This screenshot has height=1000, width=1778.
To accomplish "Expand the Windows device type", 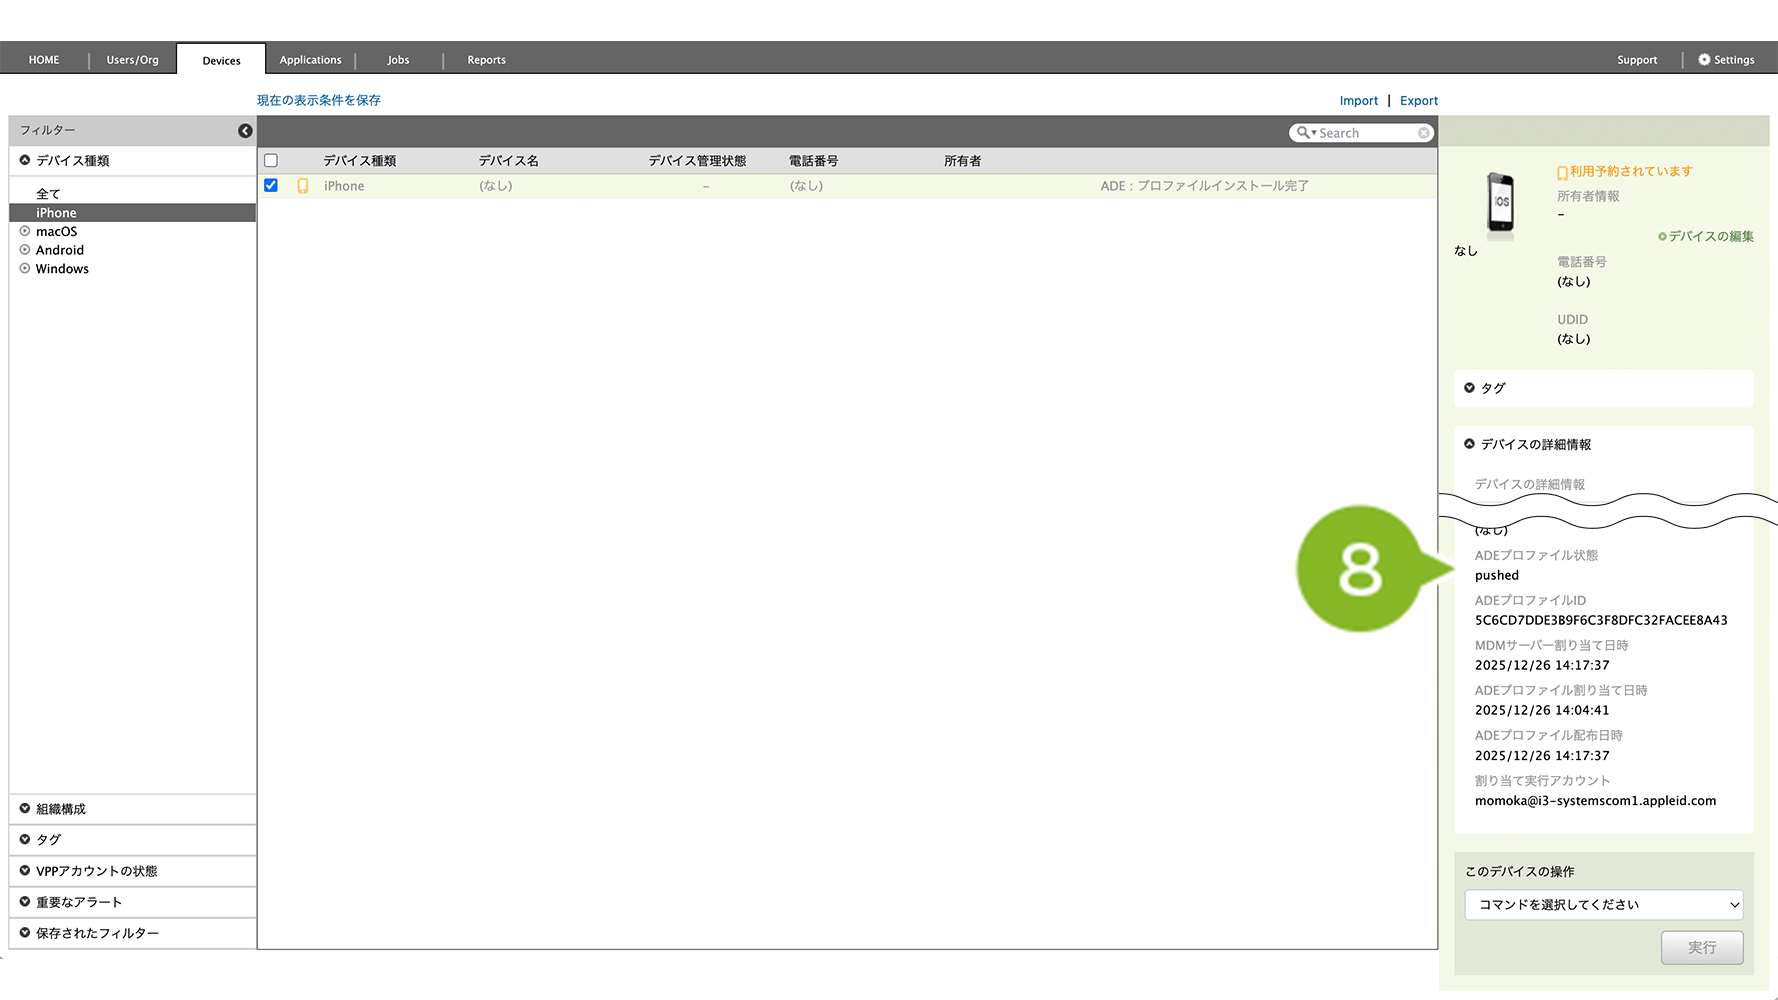I will (25, 269).
